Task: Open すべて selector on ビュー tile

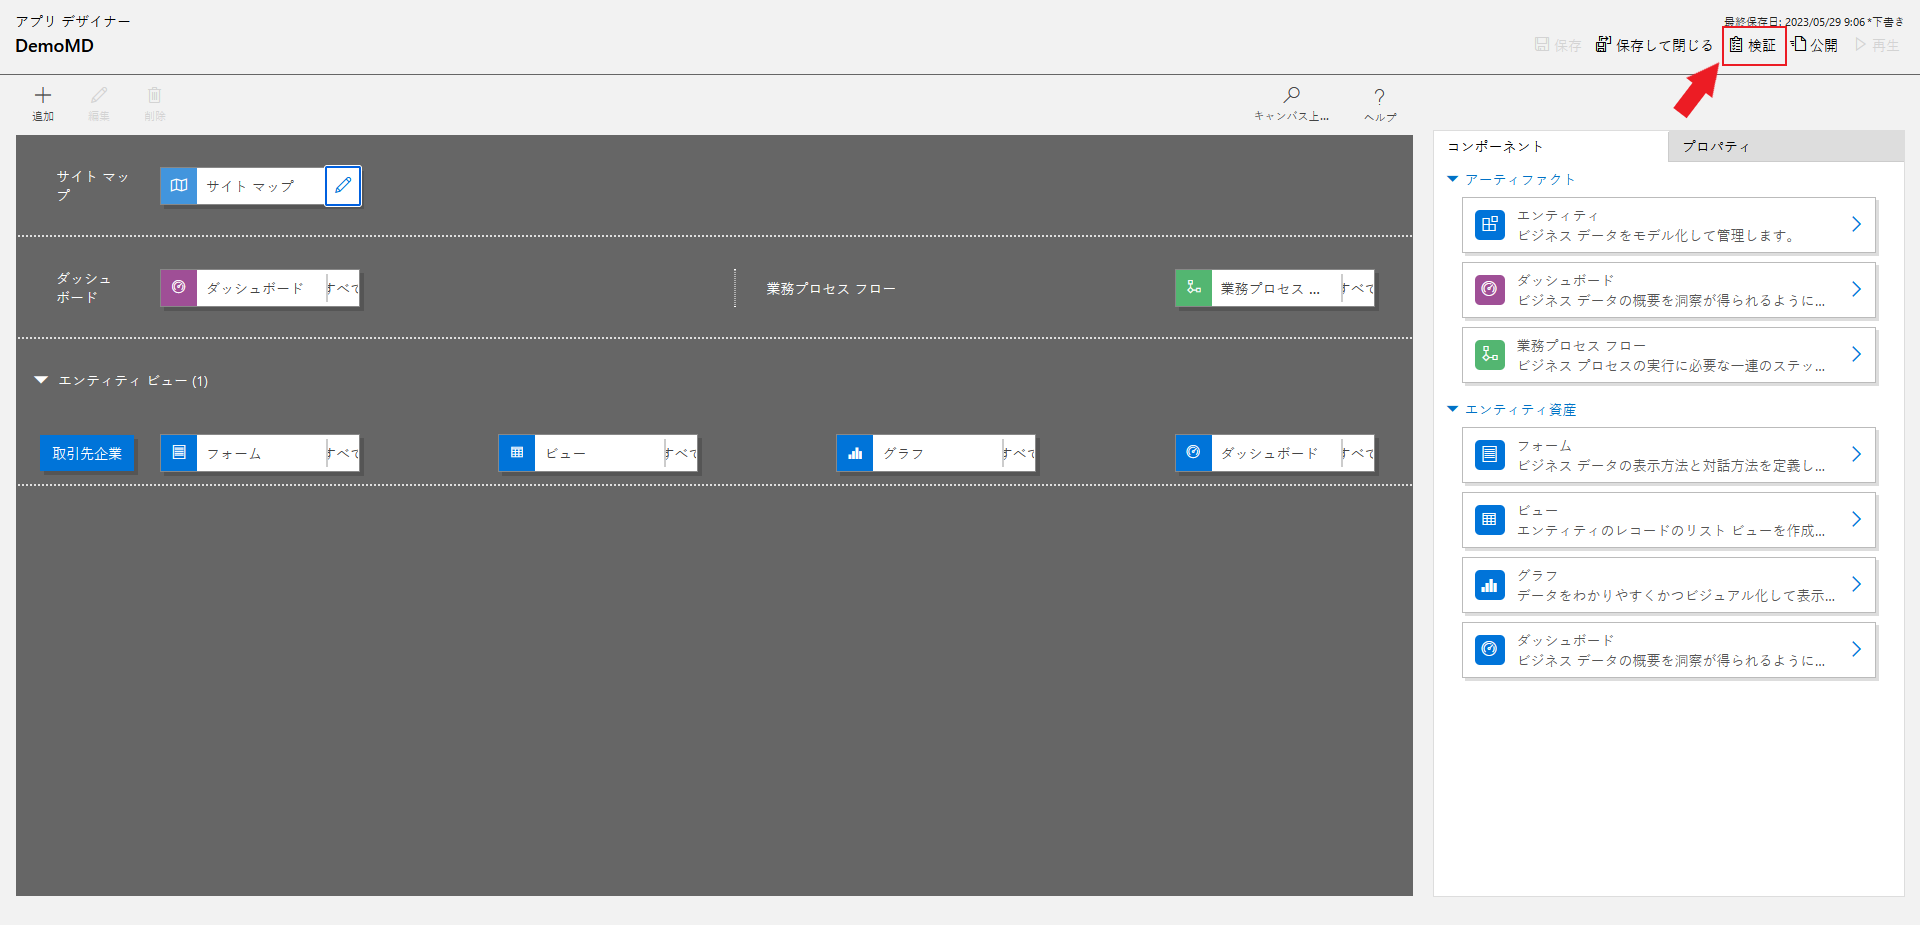Action: pyautogui.click(x=681, y=453)
